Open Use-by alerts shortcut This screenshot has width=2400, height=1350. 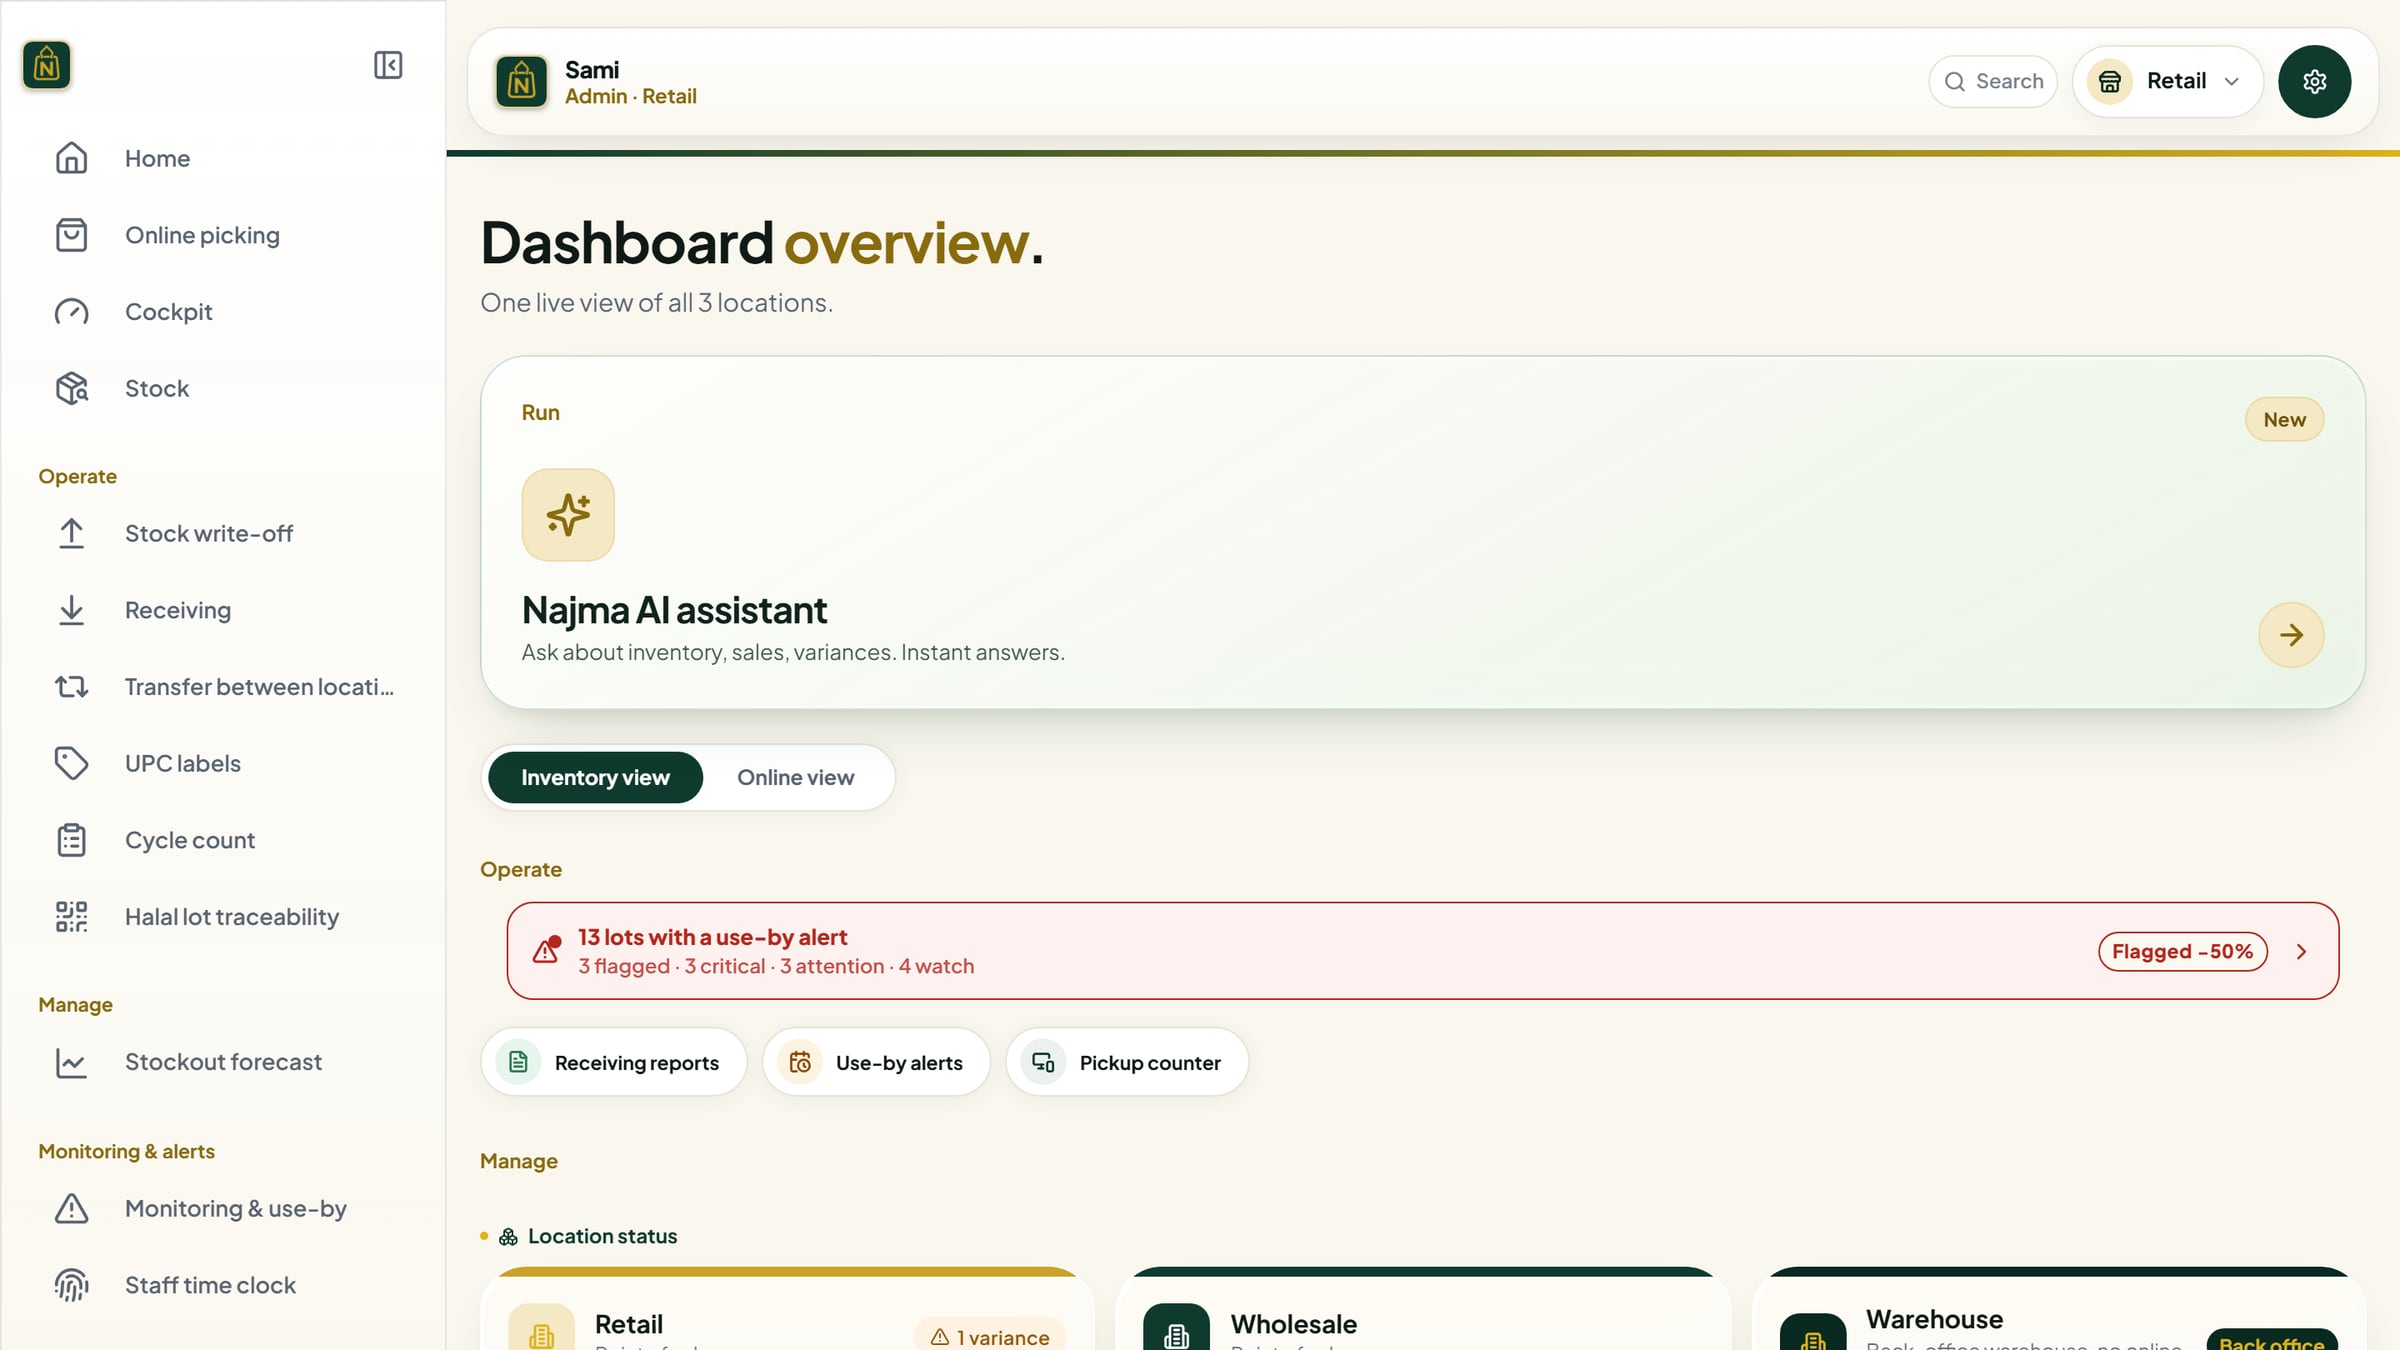(877, 1062)
